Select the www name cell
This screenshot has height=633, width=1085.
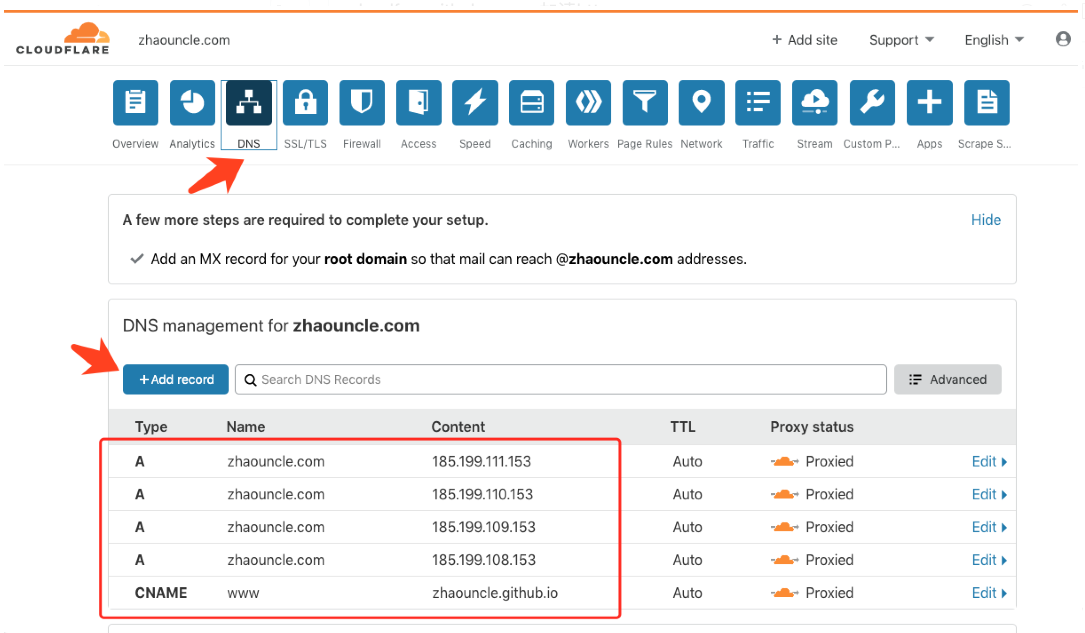(x=243, y=593)
